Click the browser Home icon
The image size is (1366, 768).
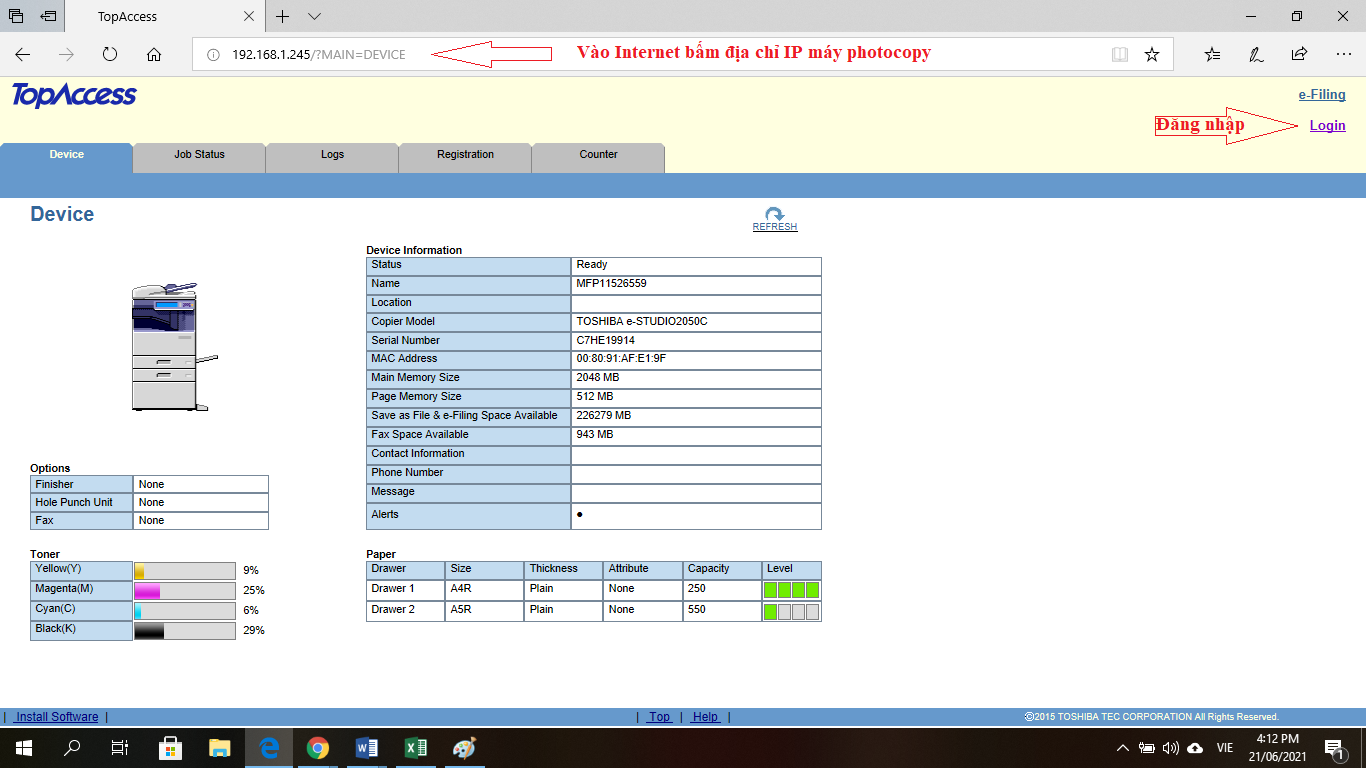154,54
